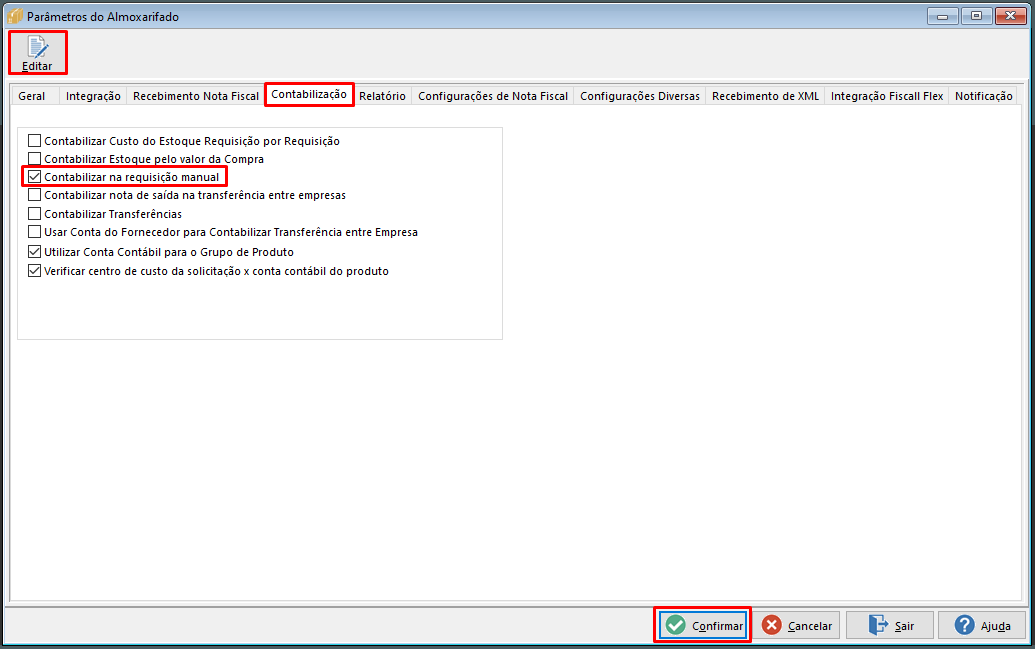This screenshot has width=1035, height=649.
Task: Uncheck Utilizar Conta Contábil para Grupo de Produto
Action: [34, 252]
